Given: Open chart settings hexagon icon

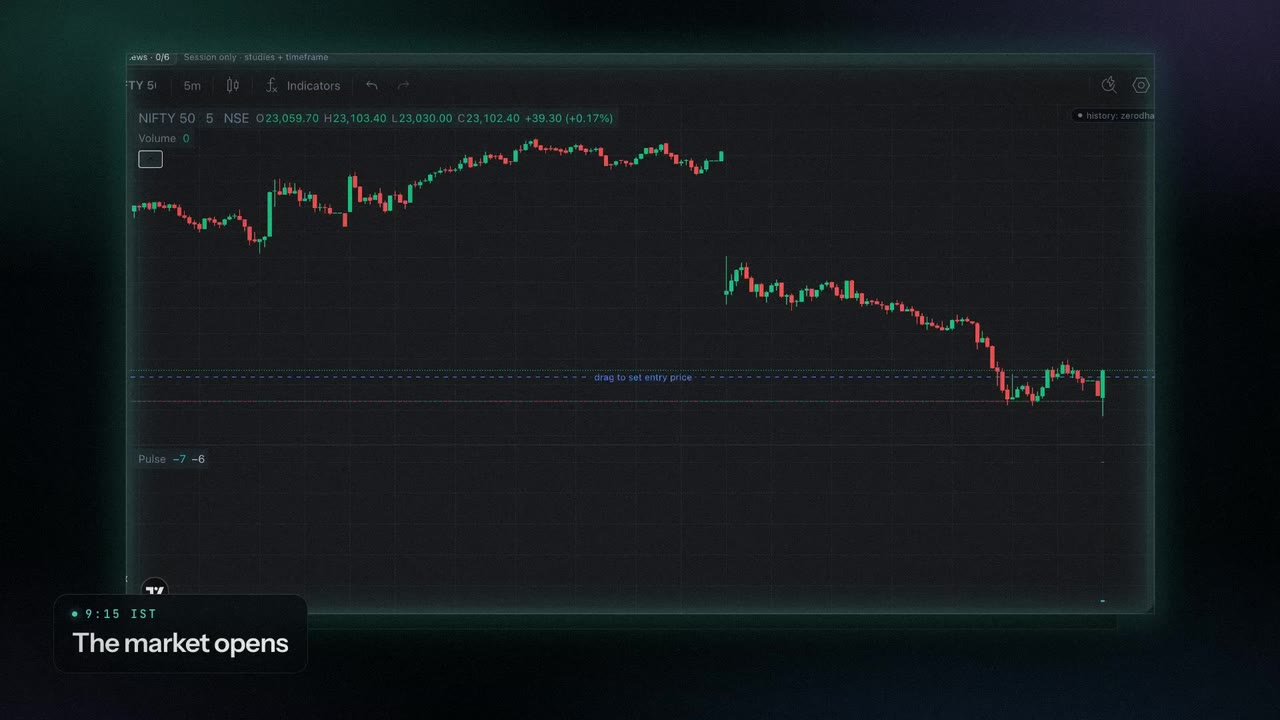Looking at the screenshot, I should 1141,86.
